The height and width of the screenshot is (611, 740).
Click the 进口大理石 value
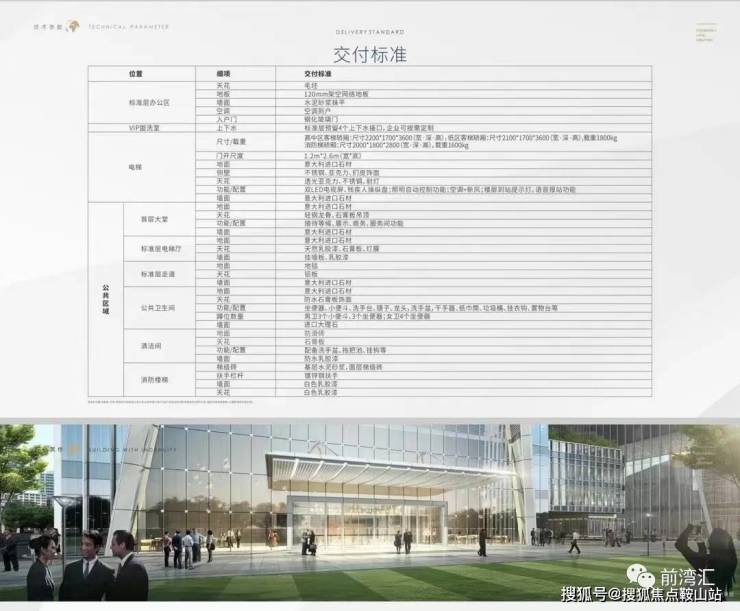pyautogui.click(x=321, y=325)
